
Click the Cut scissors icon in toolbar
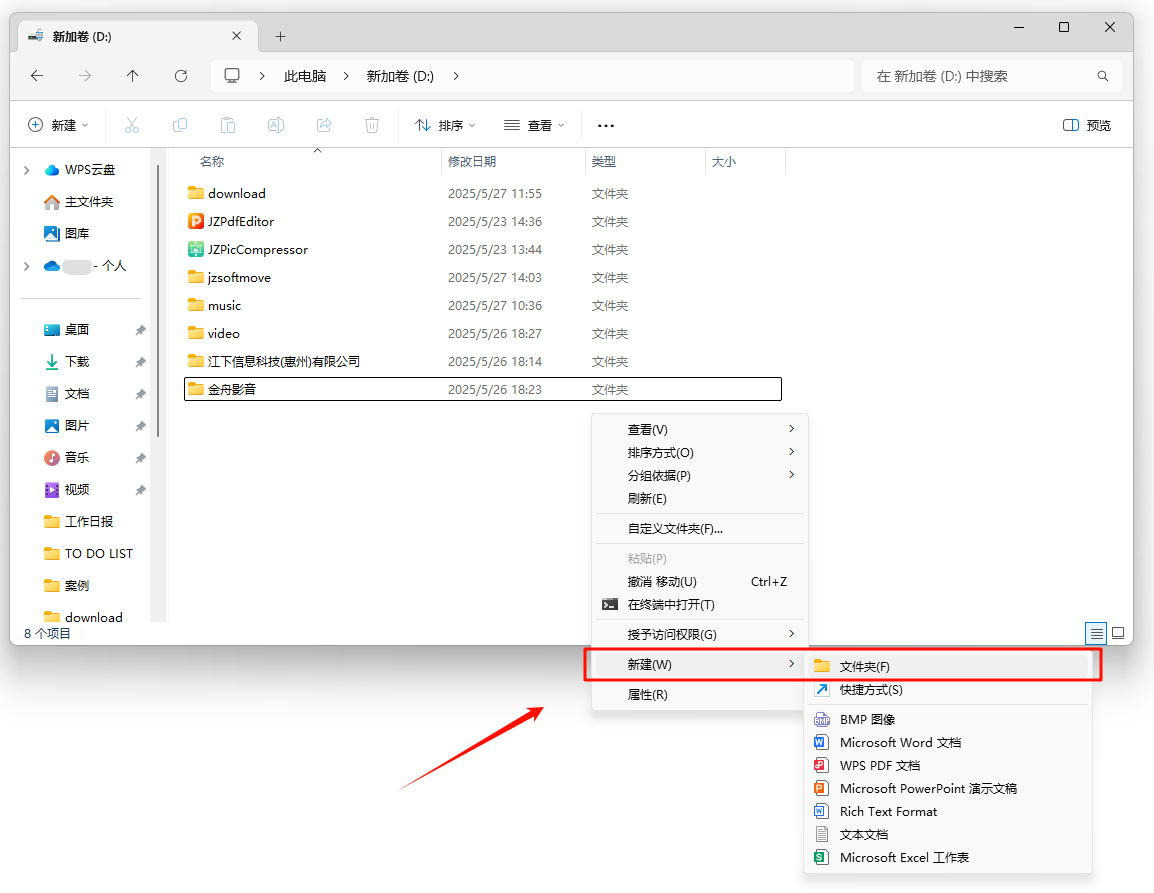coord(132,125)
